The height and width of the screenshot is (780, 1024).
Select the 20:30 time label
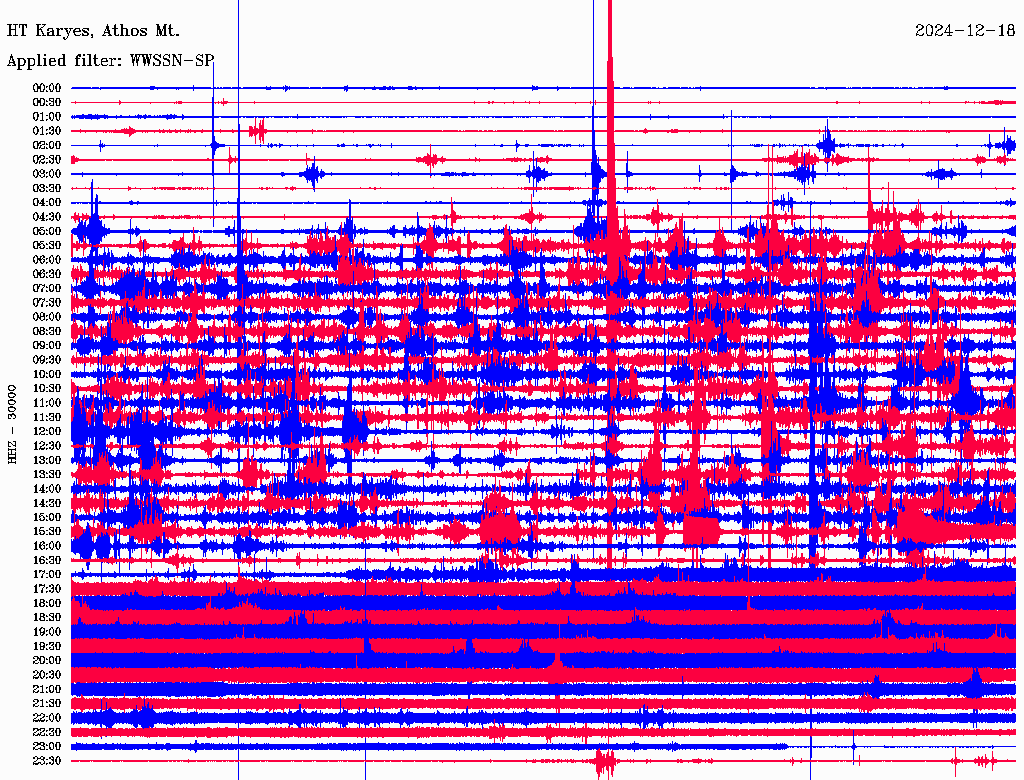47,674
